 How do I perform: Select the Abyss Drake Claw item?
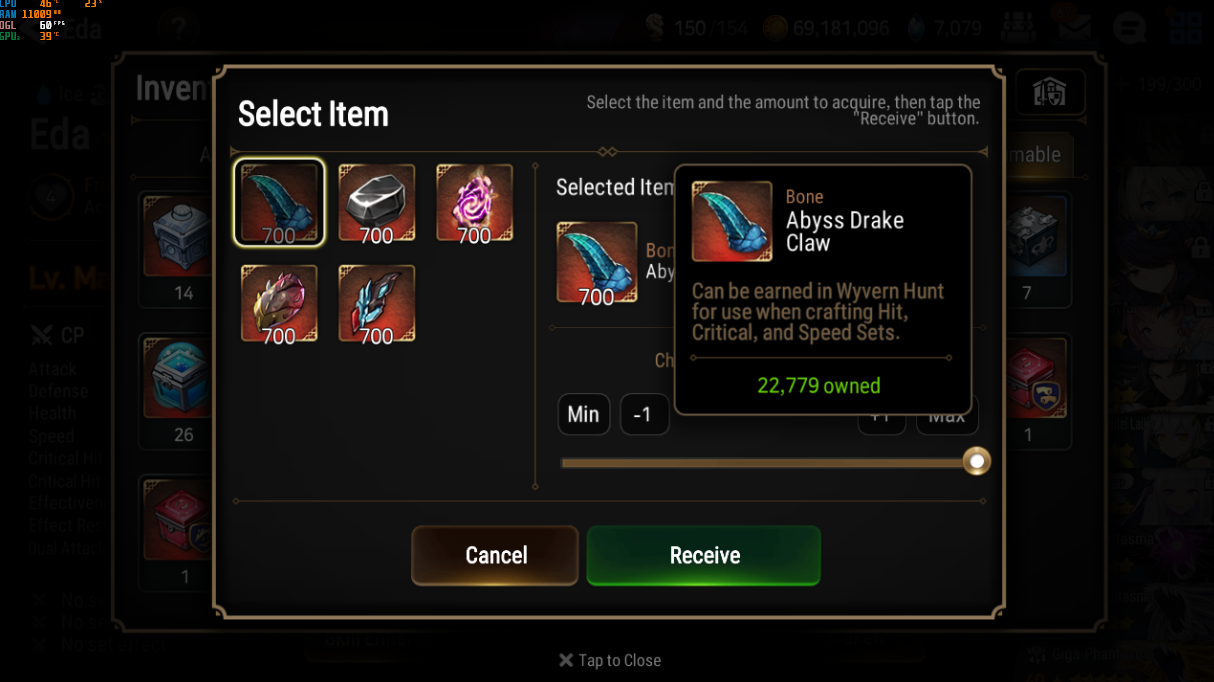(279, 203)
